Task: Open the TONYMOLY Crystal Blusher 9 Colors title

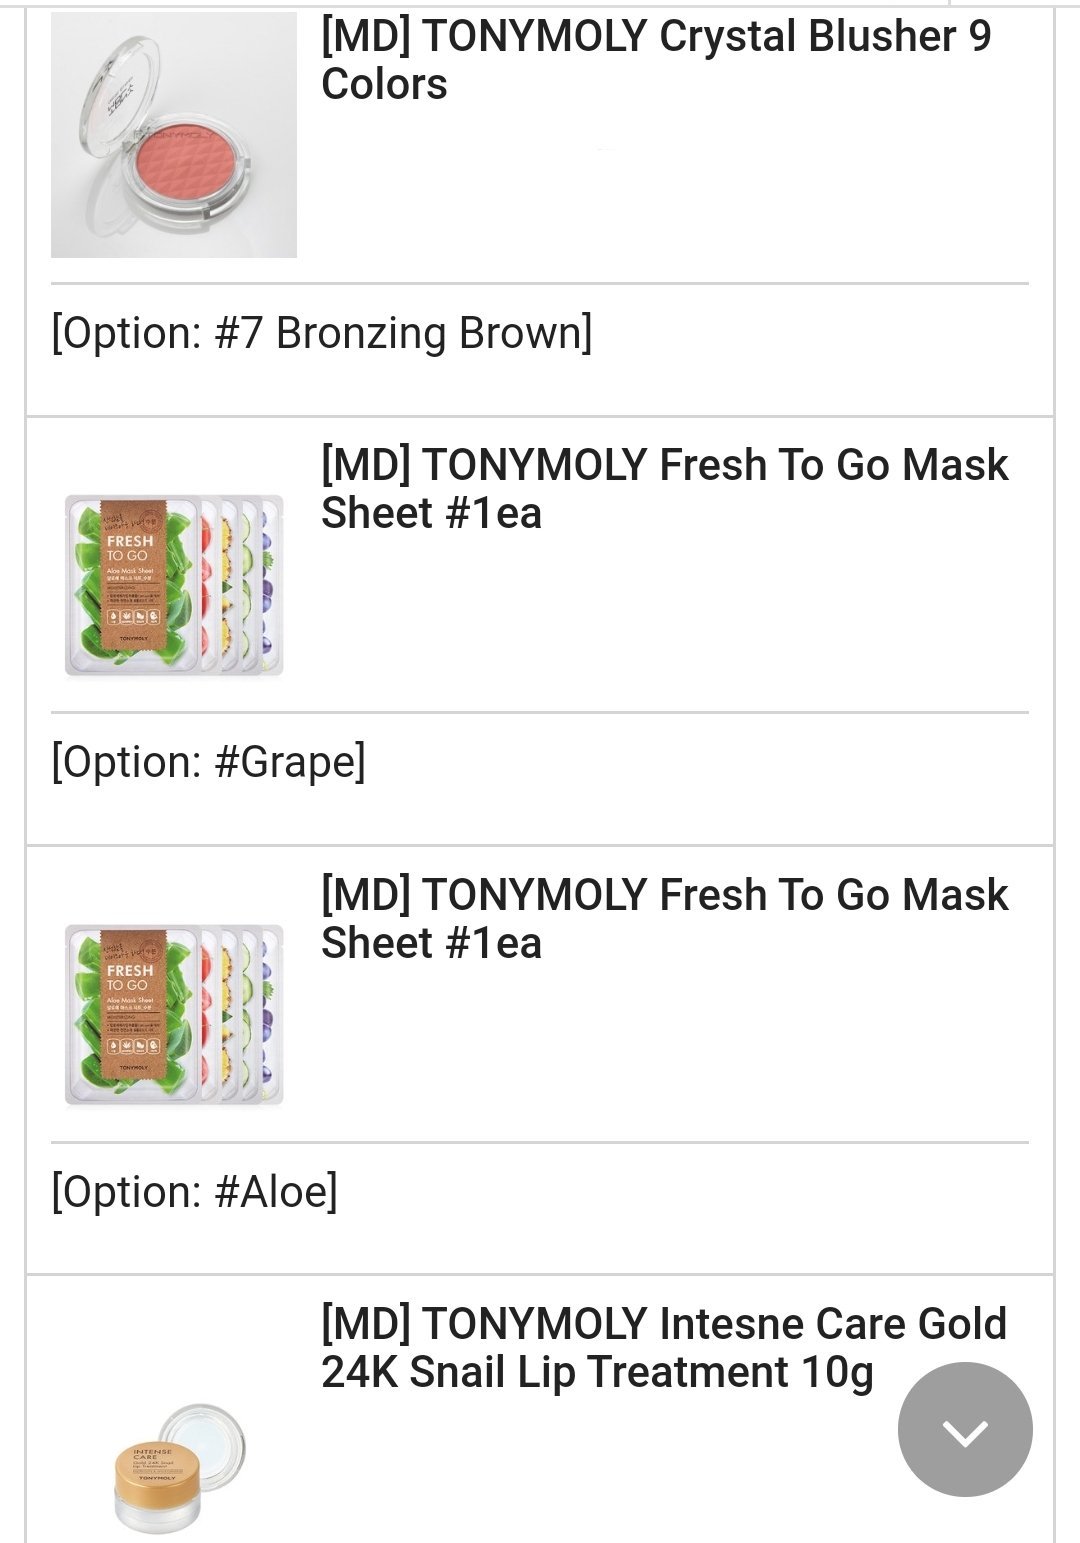Action: tap(655, 60)
